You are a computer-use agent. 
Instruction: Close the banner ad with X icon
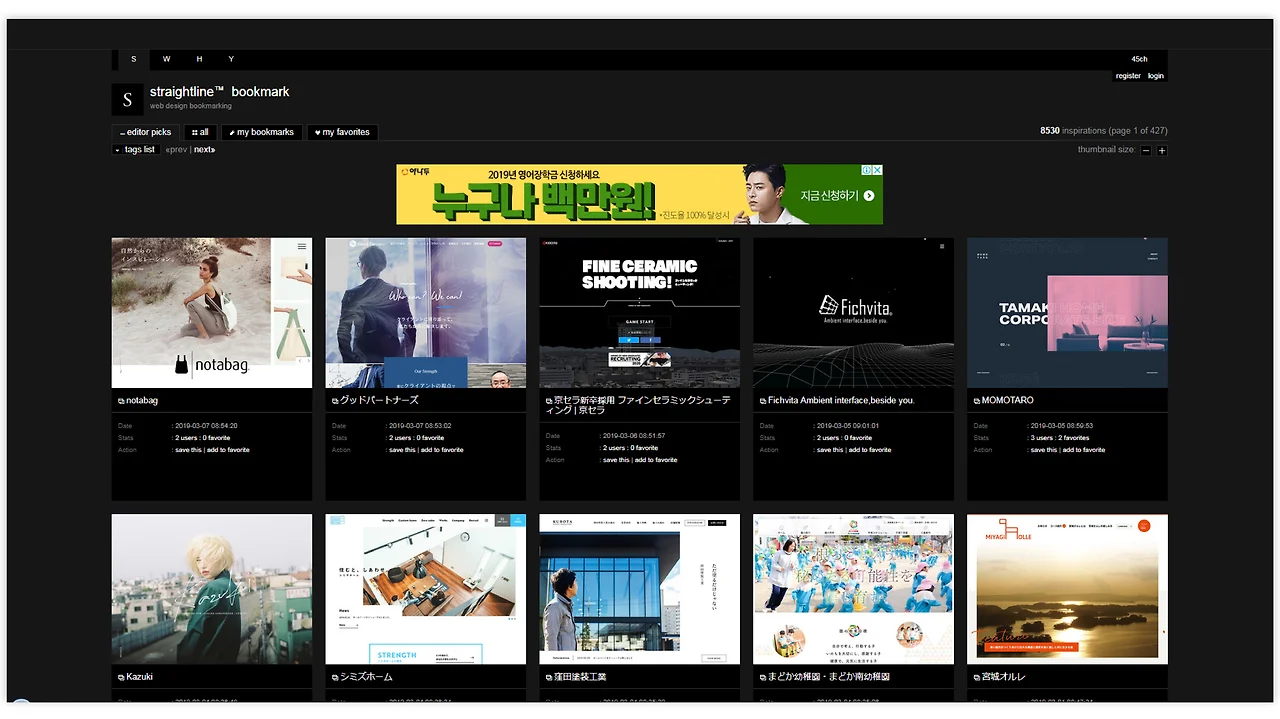pos(877,170)
